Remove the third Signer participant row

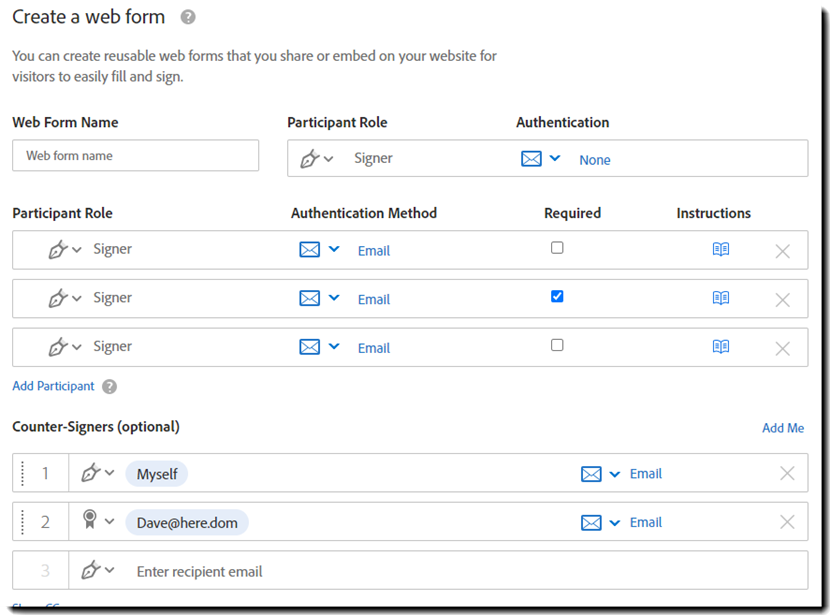click(x=782, y=348)
